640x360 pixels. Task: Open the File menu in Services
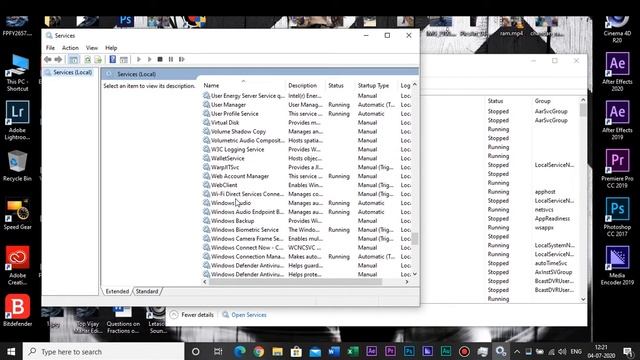50,48
